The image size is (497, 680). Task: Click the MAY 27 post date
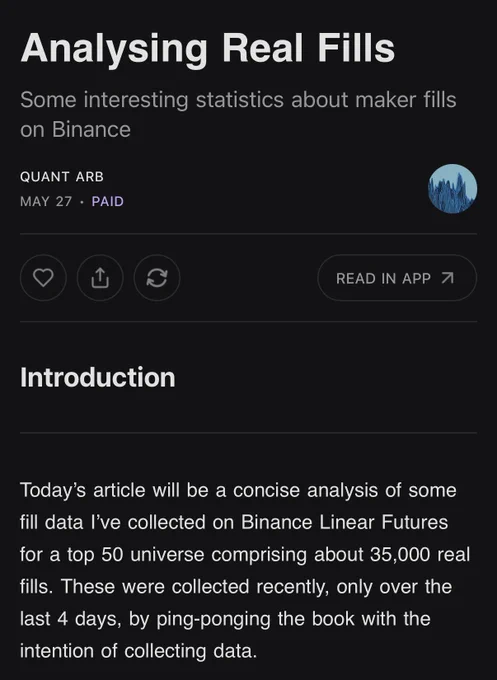[x=46, y=201]
